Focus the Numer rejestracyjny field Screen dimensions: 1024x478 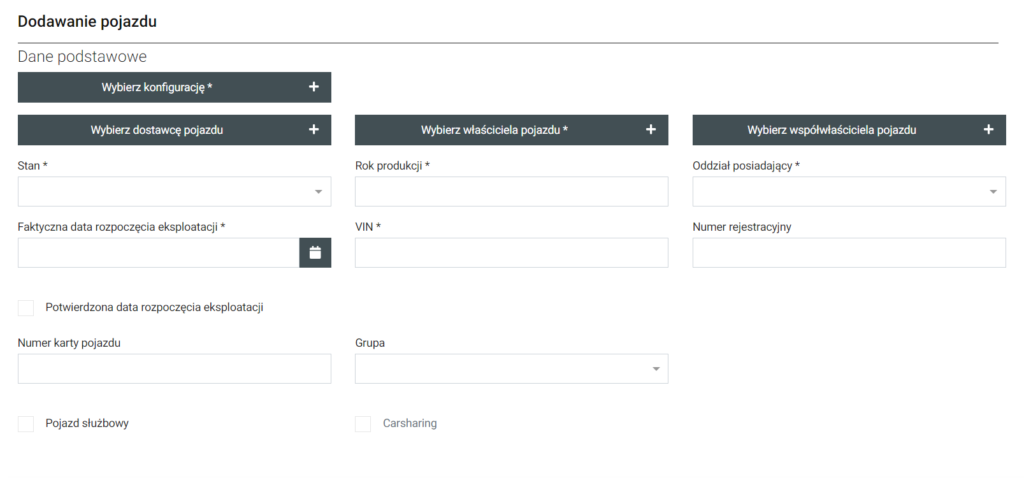[849, 253]
